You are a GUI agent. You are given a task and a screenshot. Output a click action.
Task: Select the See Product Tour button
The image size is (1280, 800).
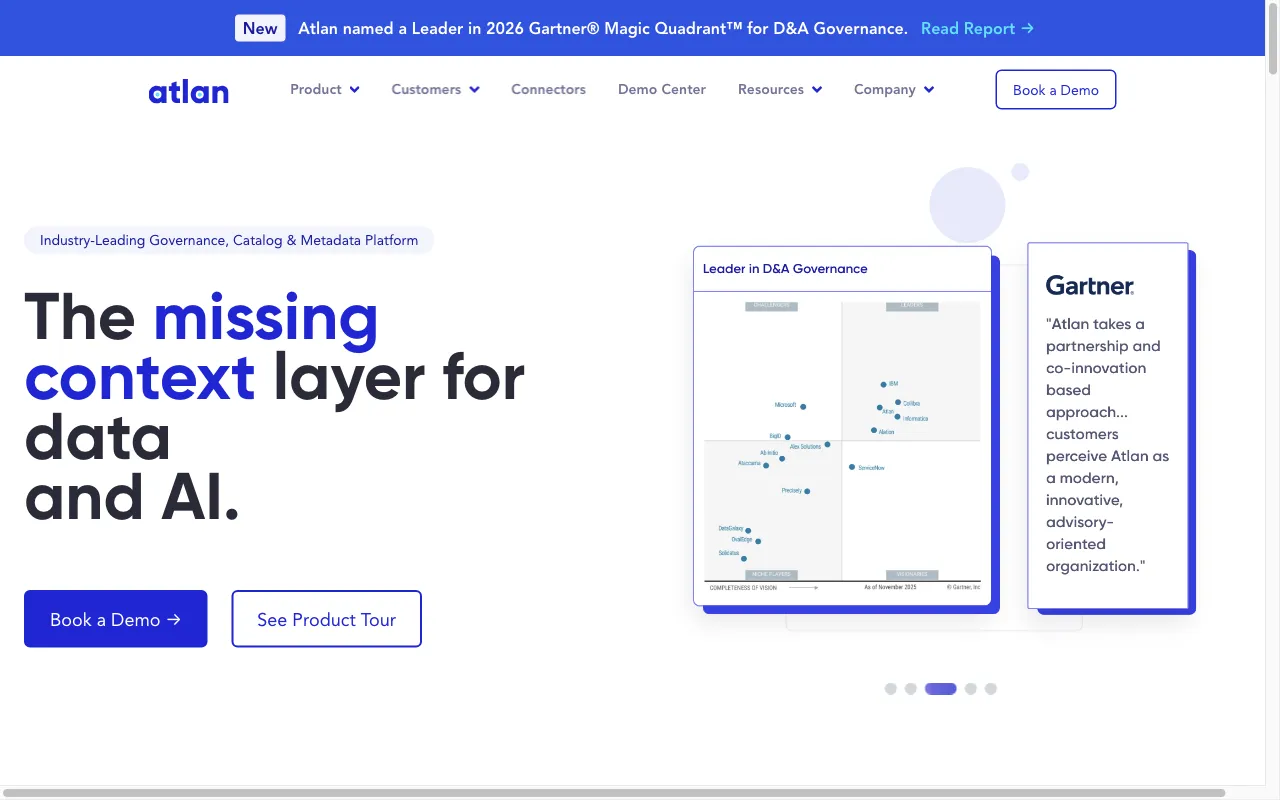click(327, 619)
